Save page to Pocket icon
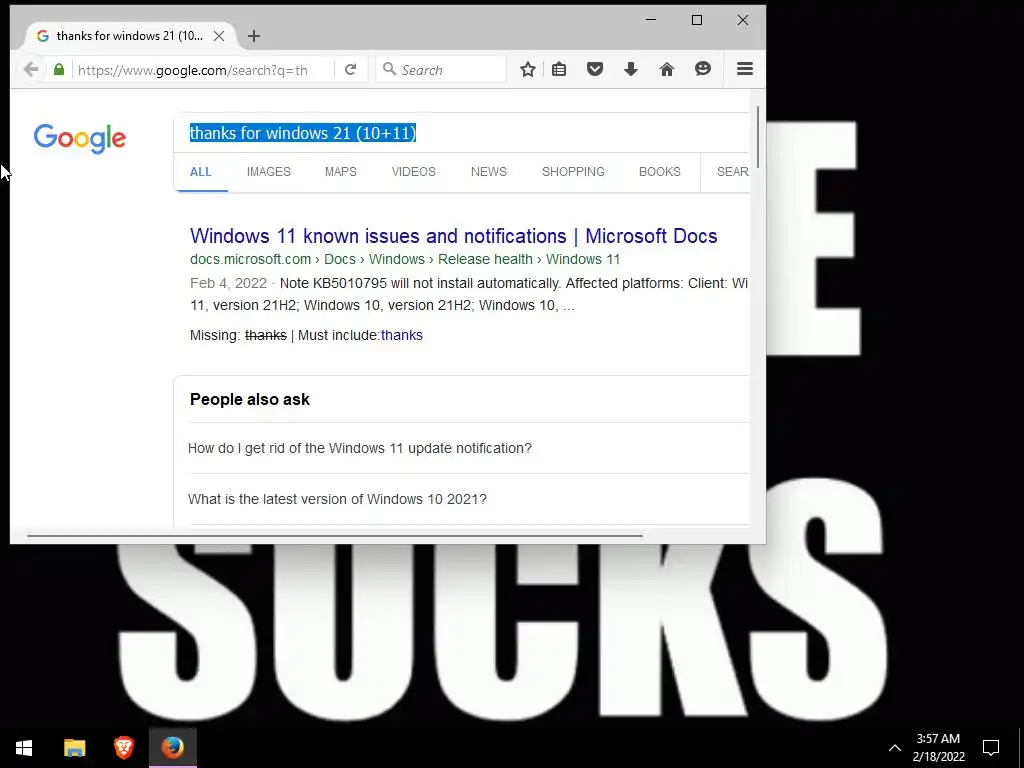 click(x=595, y=69)
